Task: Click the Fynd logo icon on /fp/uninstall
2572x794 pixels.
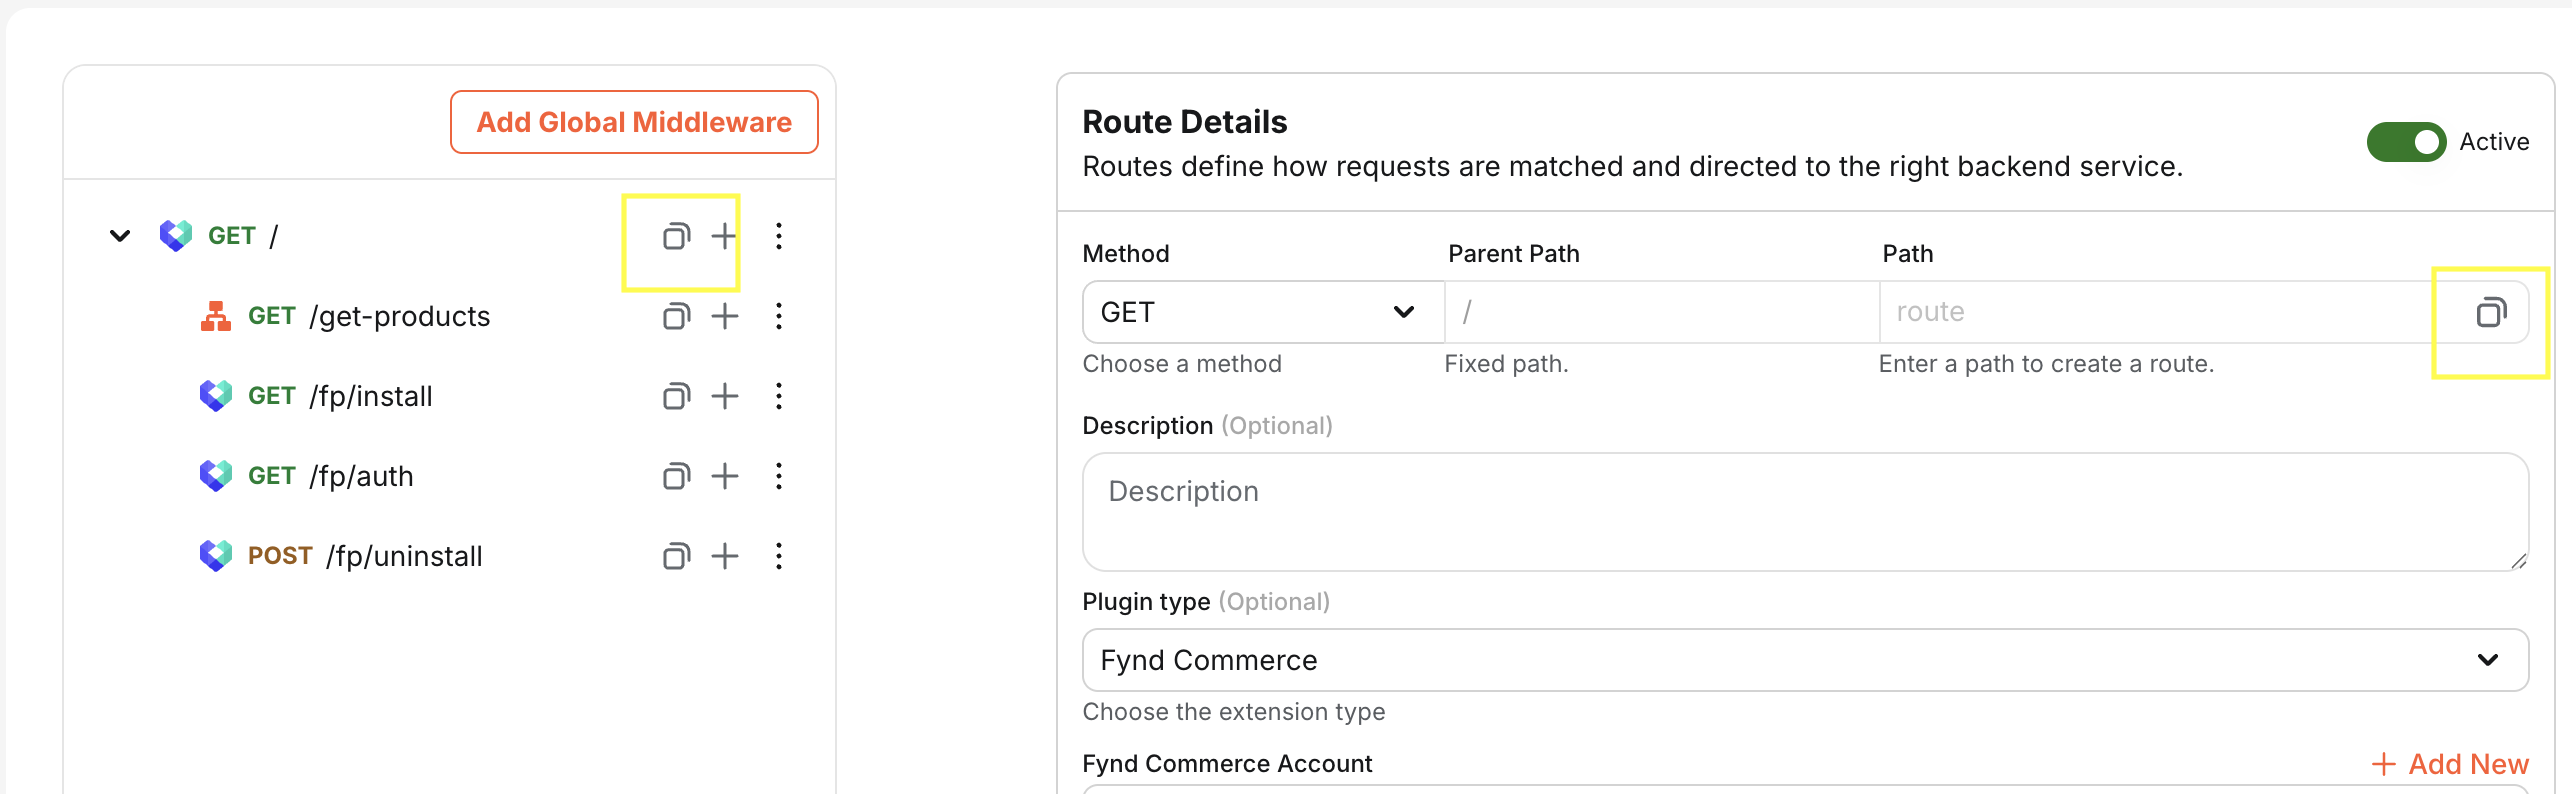Action: pyautogui.click(x=216, y=556)
